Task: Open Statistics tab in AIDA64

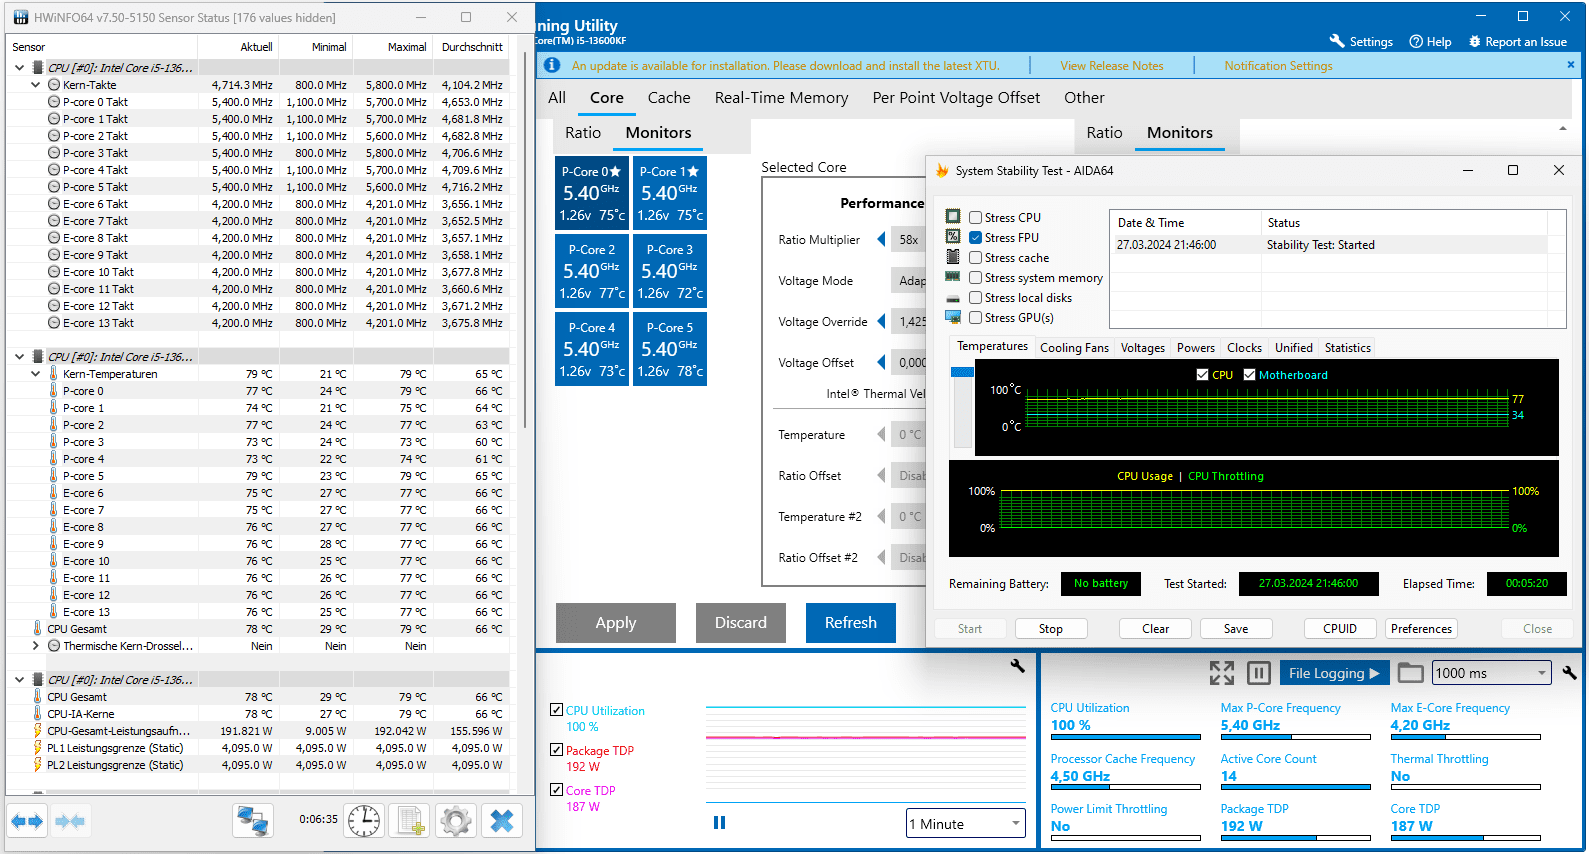Action: click(x=1347, y=347)
